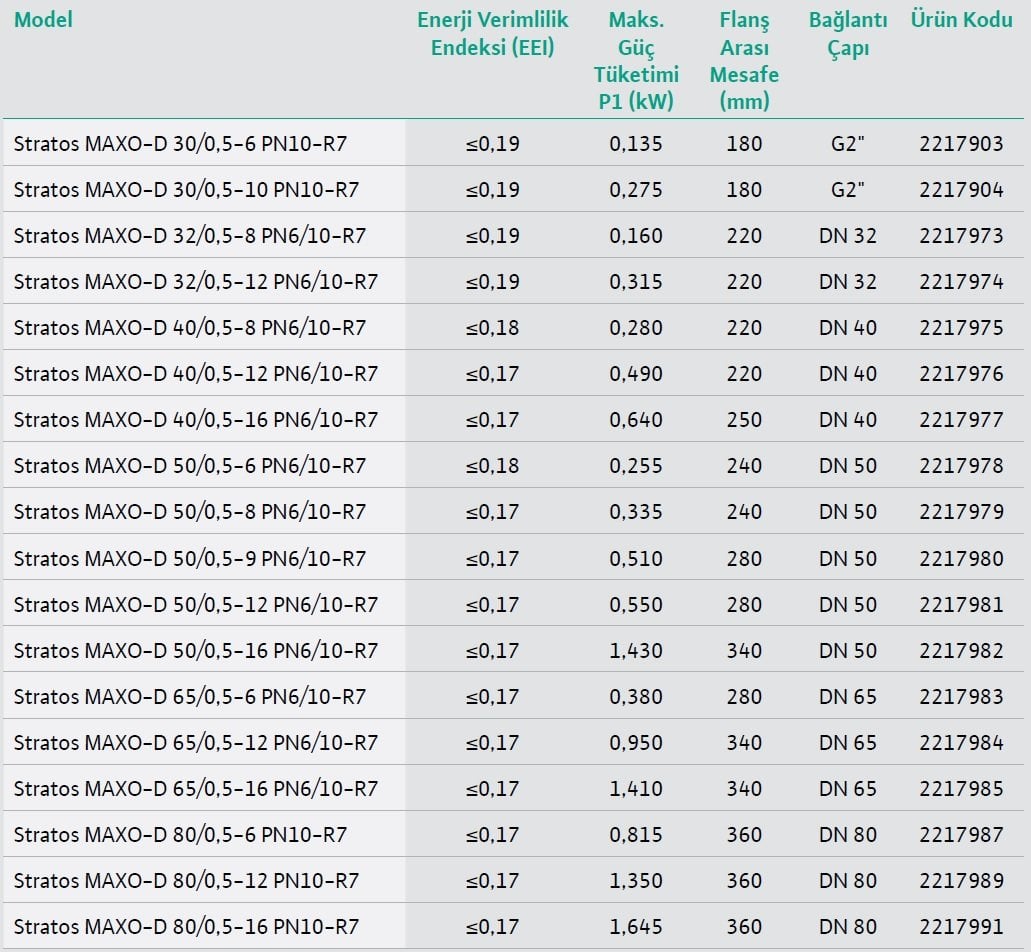Click the Enerji Verimlilik Endeksi (EEI) header
1031x952 pixels.
coord(492,34)
